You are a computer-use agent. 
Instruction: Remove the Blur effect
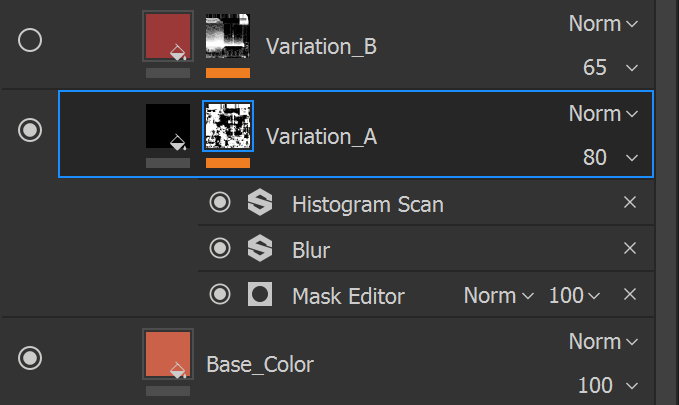[x=630, y=248]
